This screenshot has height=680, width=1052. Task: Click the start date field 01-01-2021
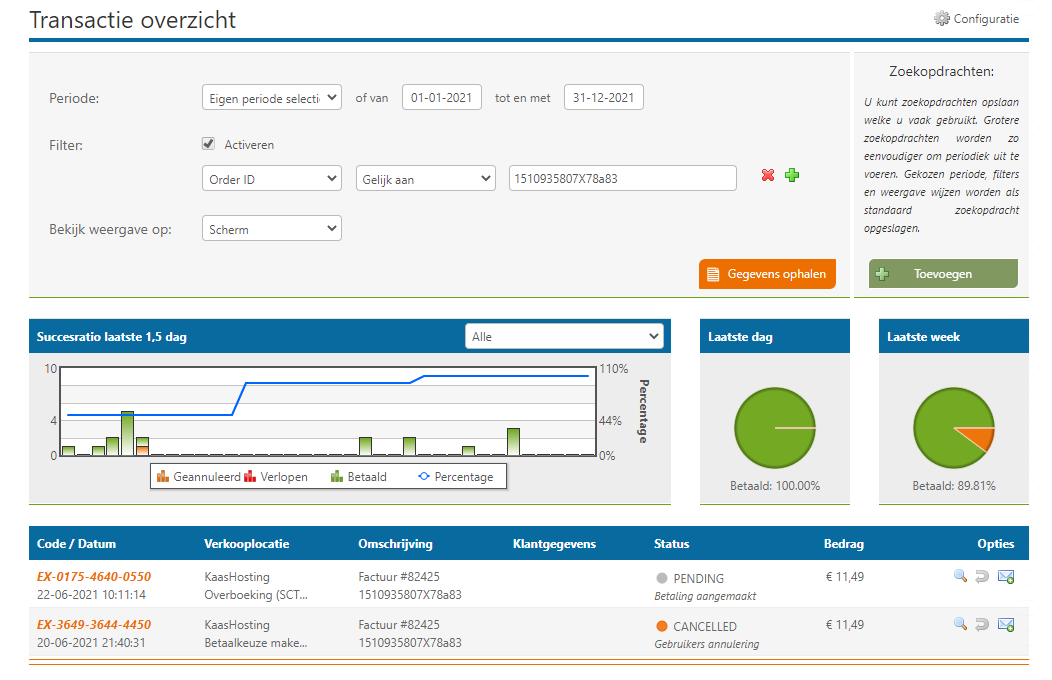tap(442, 98)
